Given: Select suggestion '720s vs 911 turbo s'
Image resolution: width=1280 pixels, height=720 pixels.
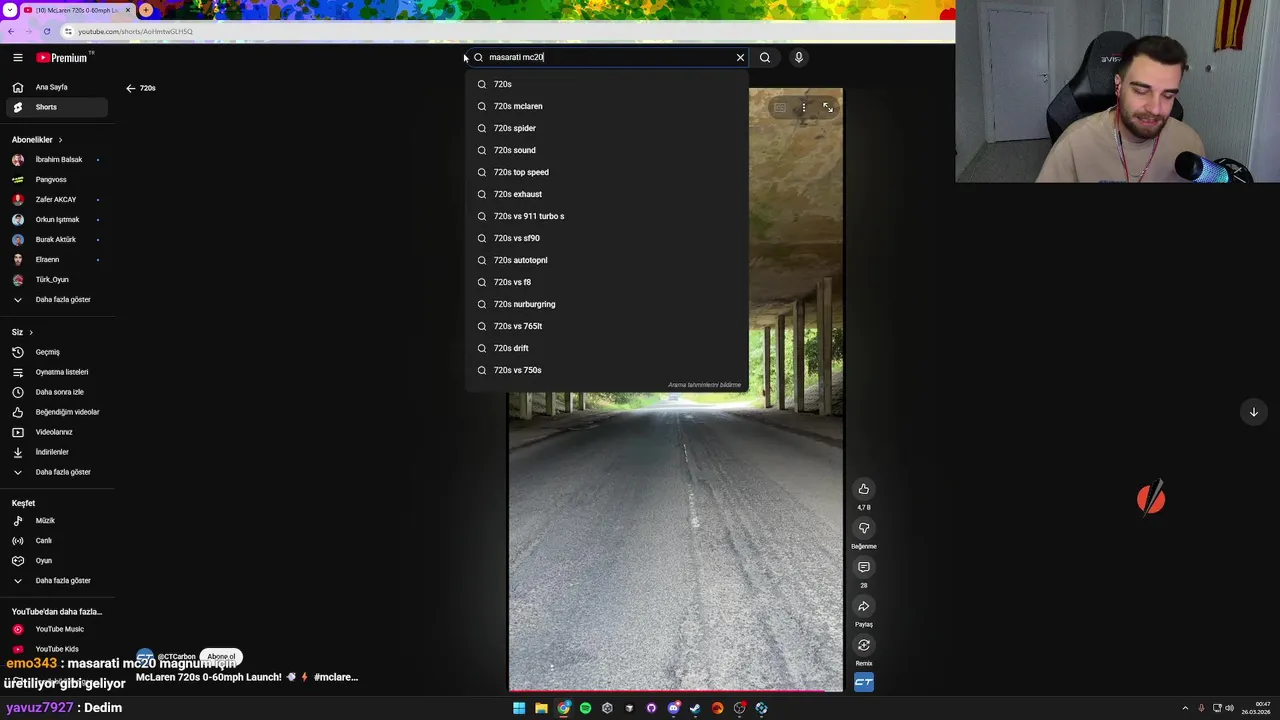Looking at the screenshot, I should 607,216.
